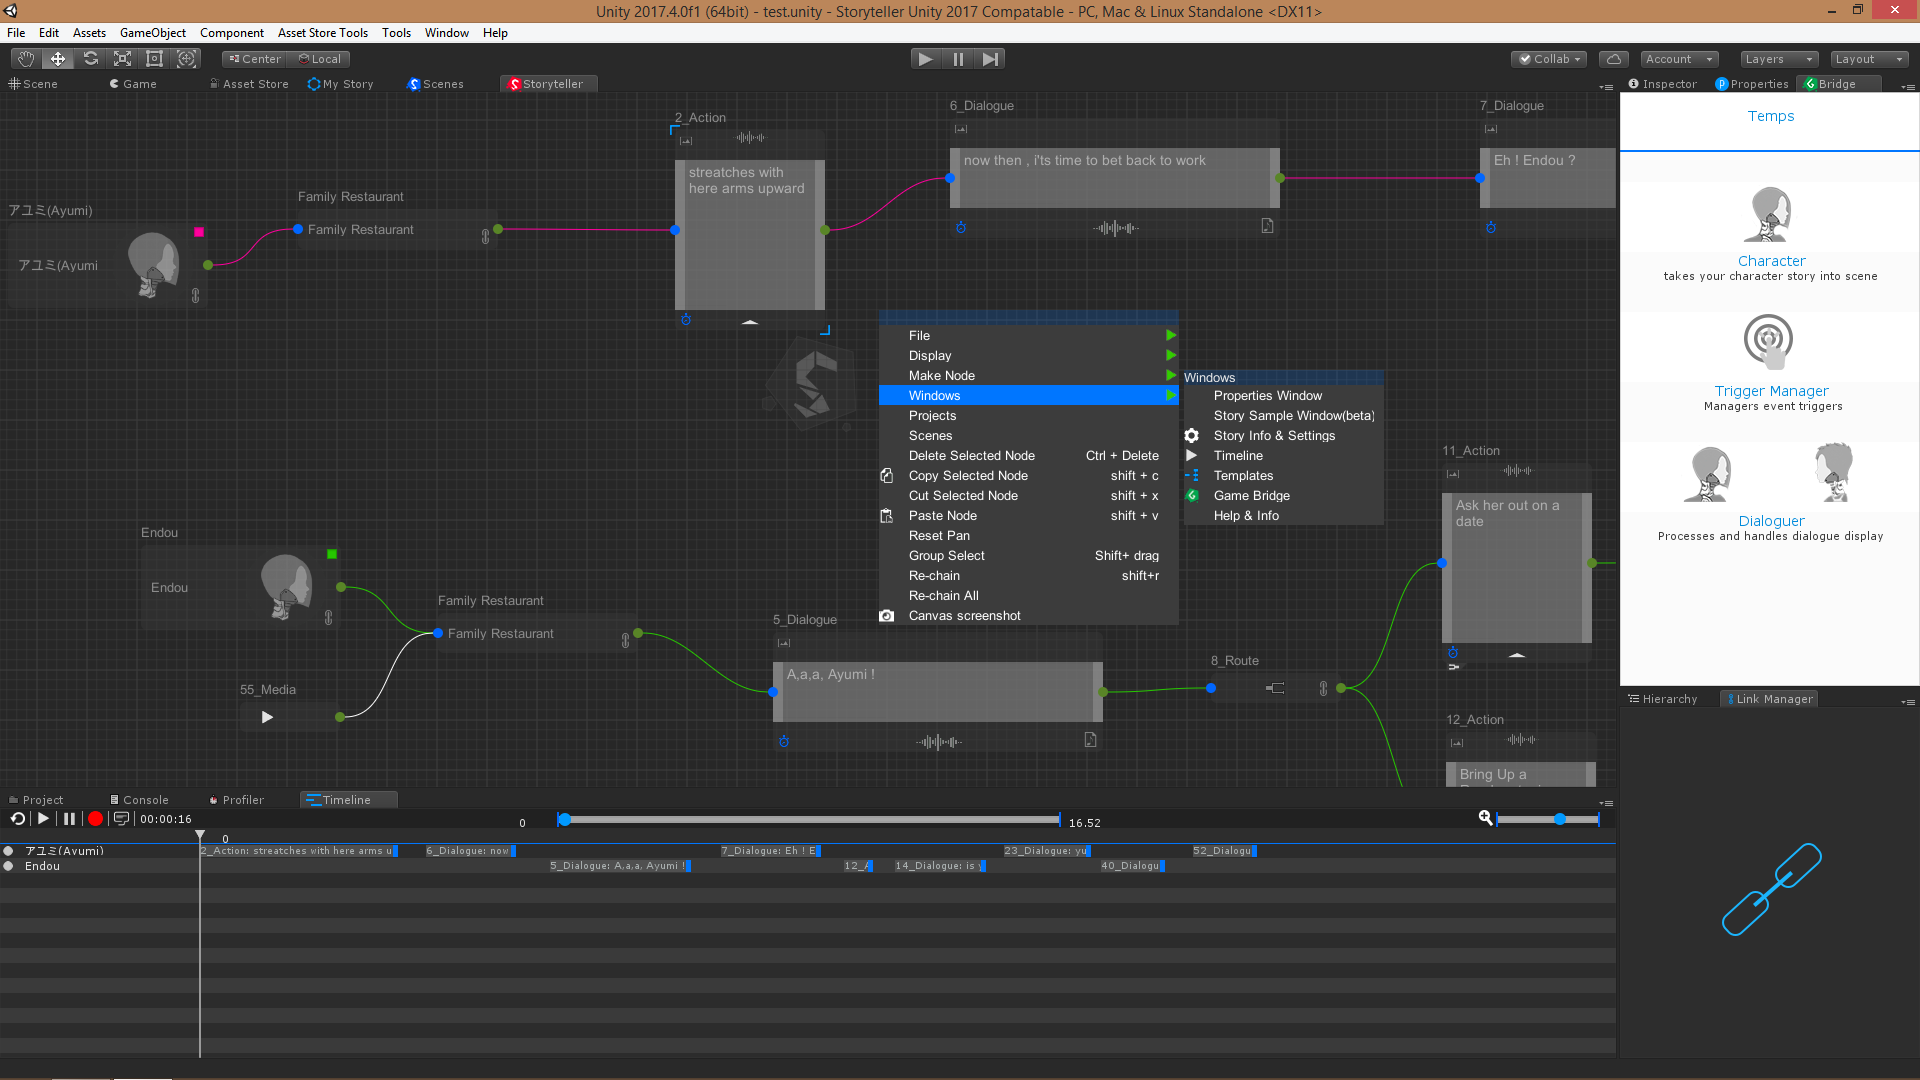Viewport: 1920px width, 1080px height.
Task: Open the Component menu
Action: (231, 32)
